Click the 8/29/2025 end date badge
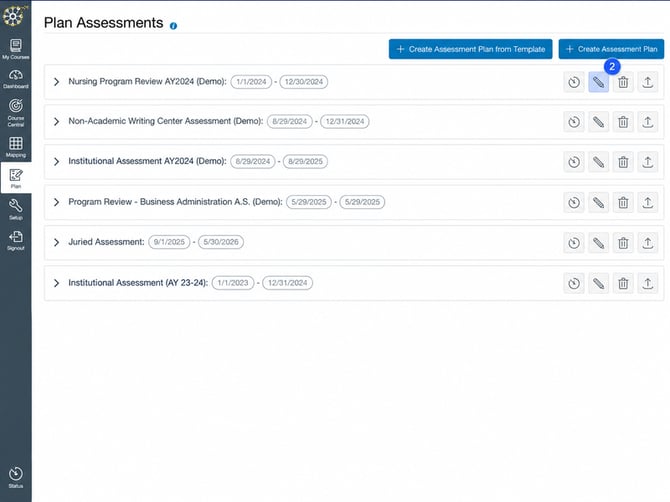 point(306,161)
